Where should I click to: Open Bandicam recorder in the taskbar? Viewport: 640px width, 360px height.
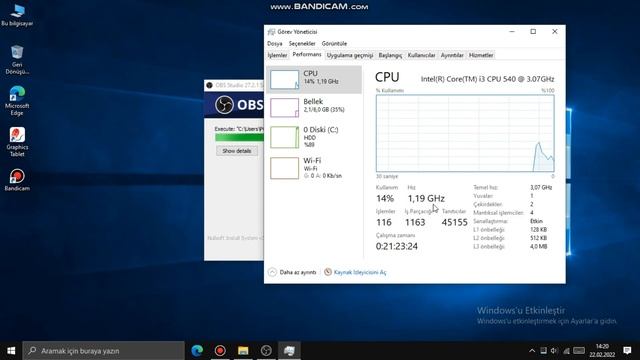220,351
